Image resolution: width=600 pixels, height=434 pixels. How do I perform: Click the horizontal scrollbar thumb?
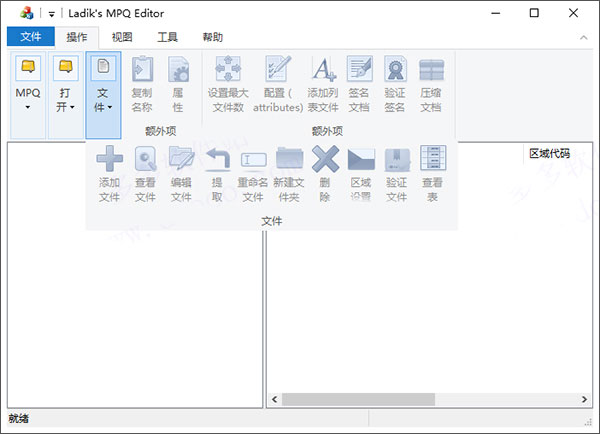coord(358,399)
